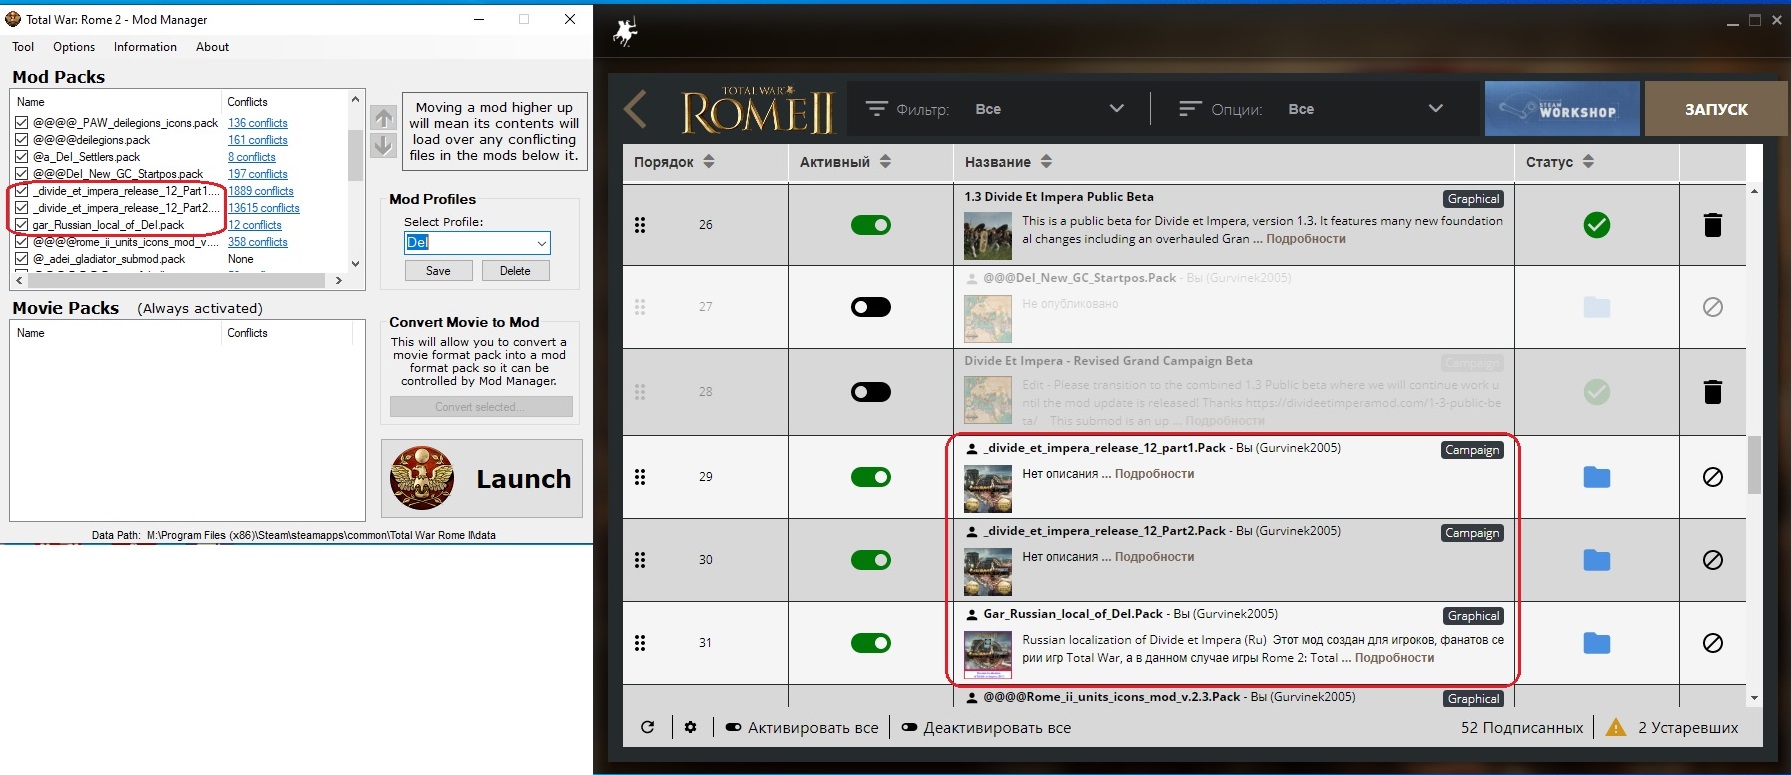This screenshot has height=775, width=1791.
Task: Open the Options menu
Action: 74,47
